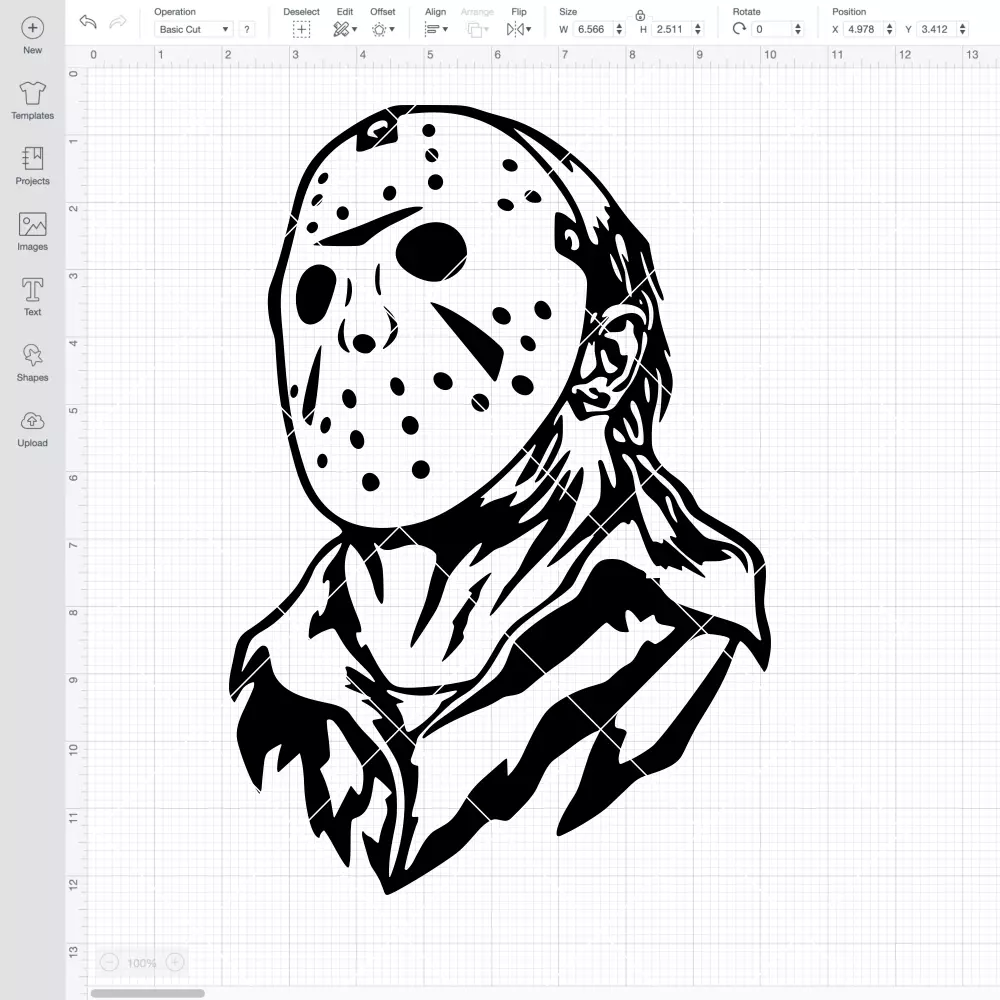Screen dimensions: 1000x1000
Task: Click the Operation help question mark
Action: pos(247,29)
